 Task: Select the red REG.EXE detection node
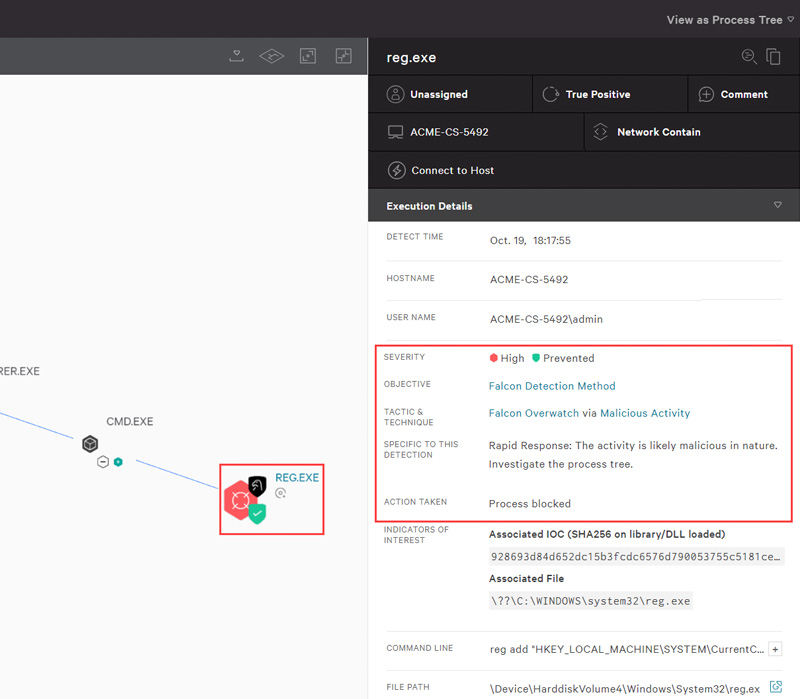click(x=240, y=500)
